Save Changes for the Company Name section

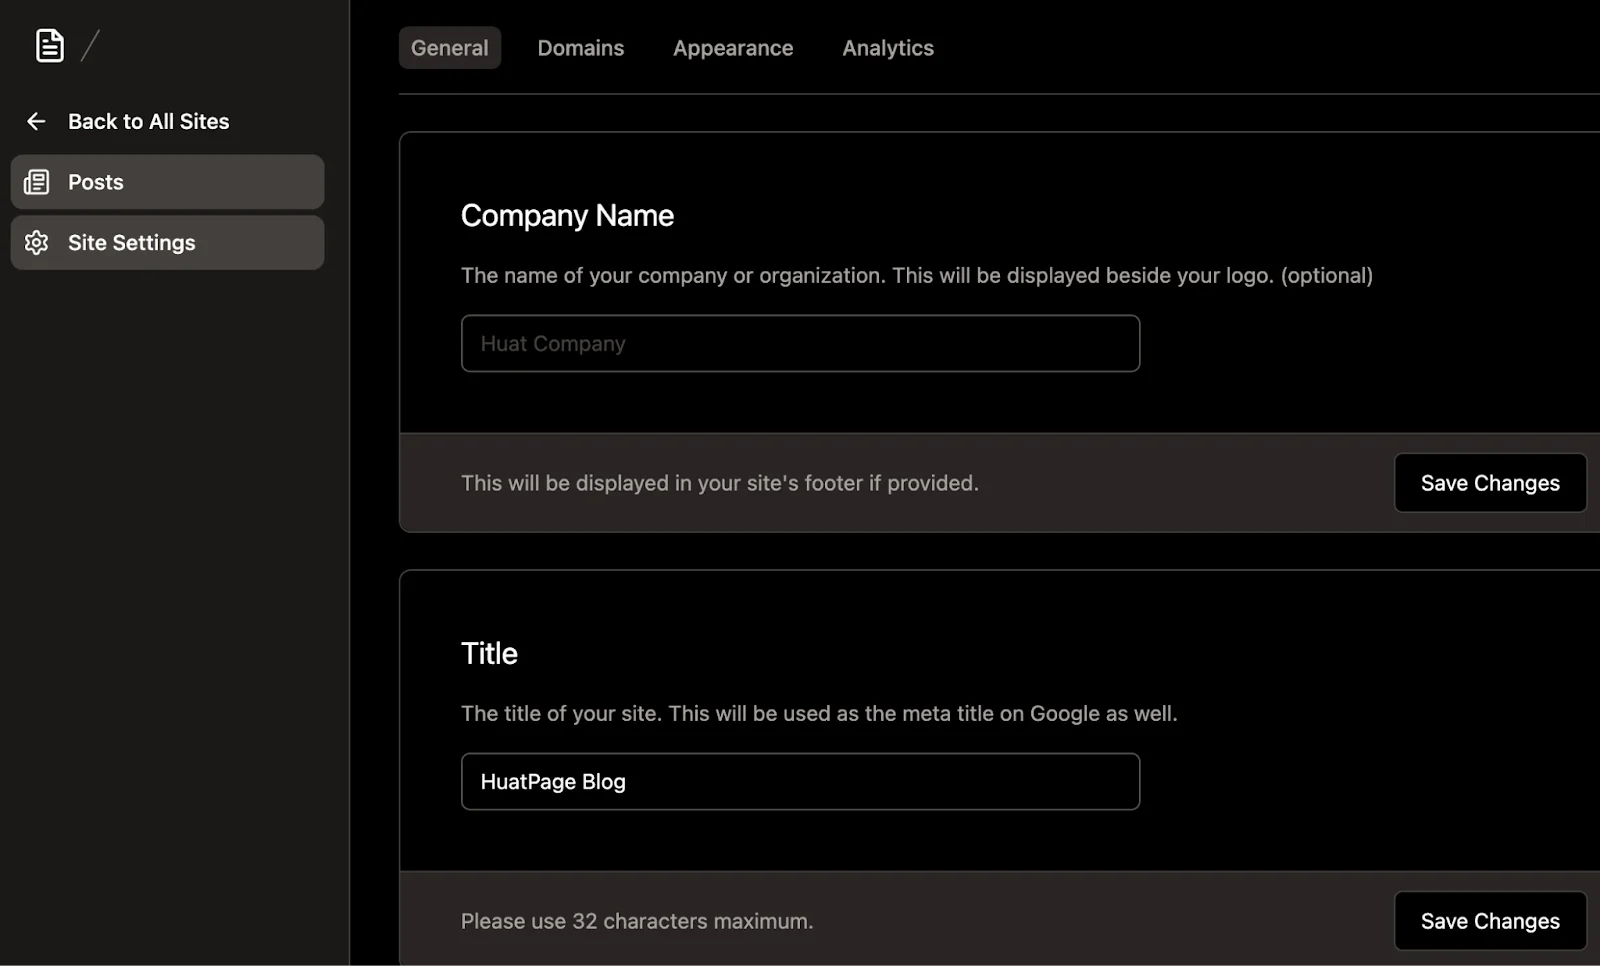pos(1489,483)
